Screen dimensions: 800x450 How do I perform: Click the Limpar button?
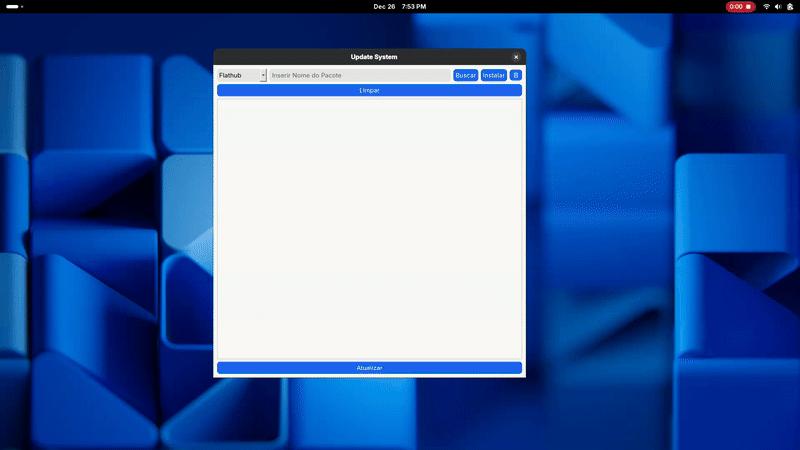point(369,90)
